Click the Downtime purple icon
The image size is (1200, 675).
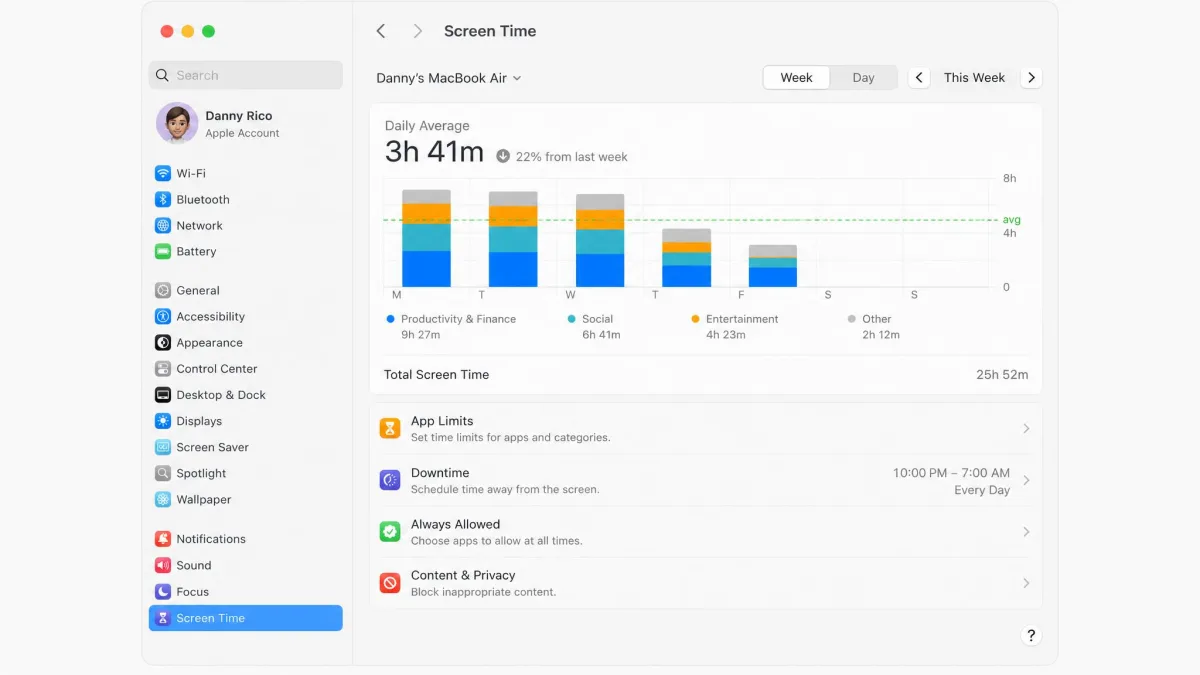[x=390, y=480]
